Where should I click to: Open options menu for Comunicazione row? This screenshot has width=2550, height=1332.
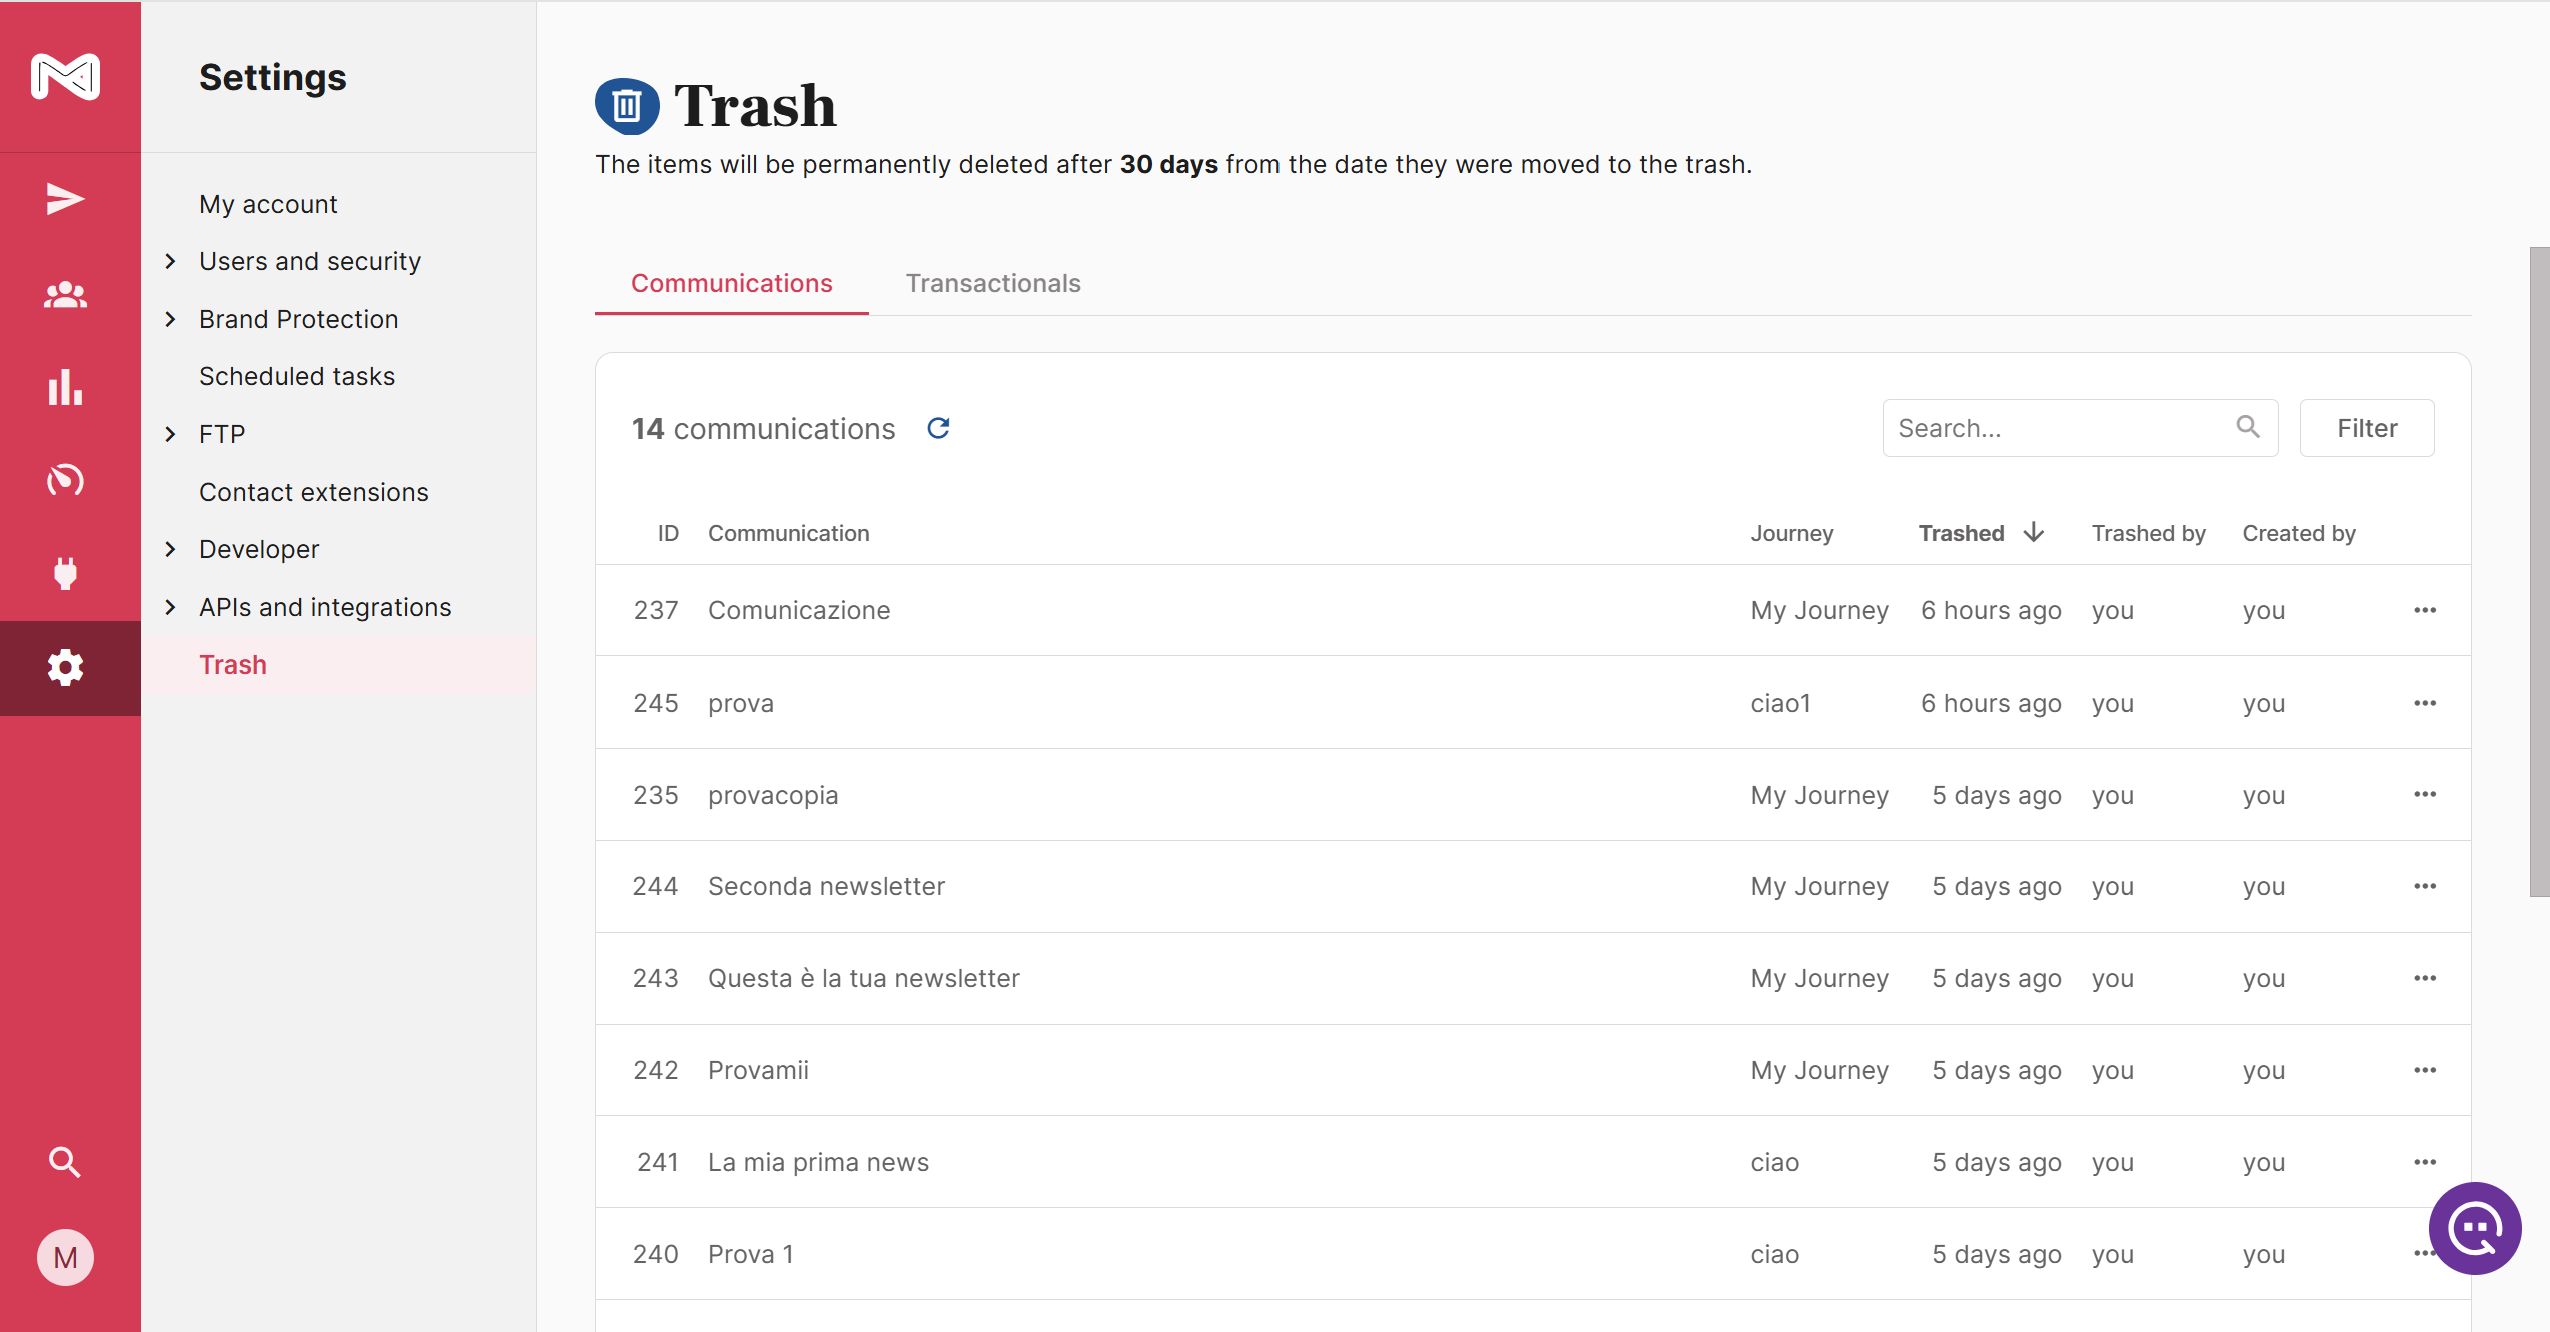coord(2424,610)
